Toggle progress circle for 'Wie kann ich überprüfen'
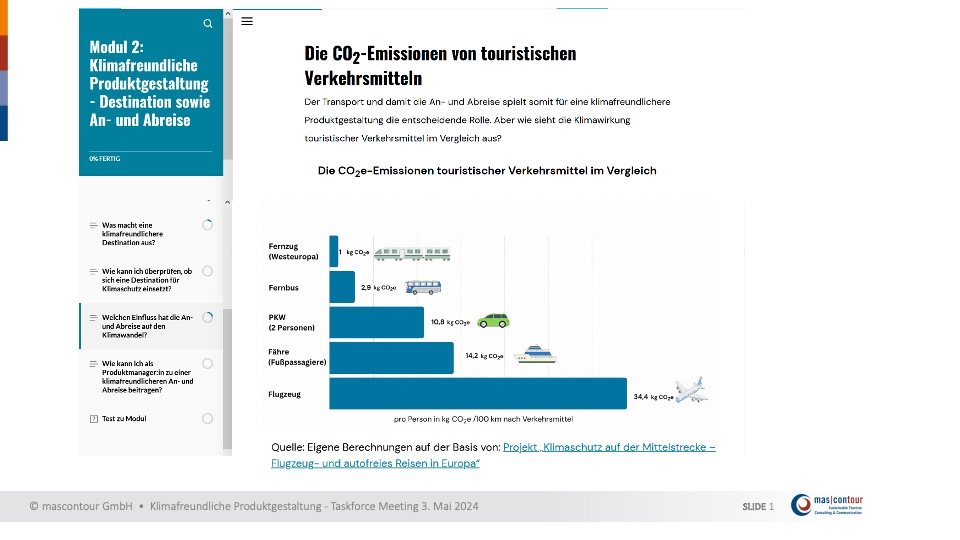The width and height of the screenshot is (960, 540). [x=208, y=271]
